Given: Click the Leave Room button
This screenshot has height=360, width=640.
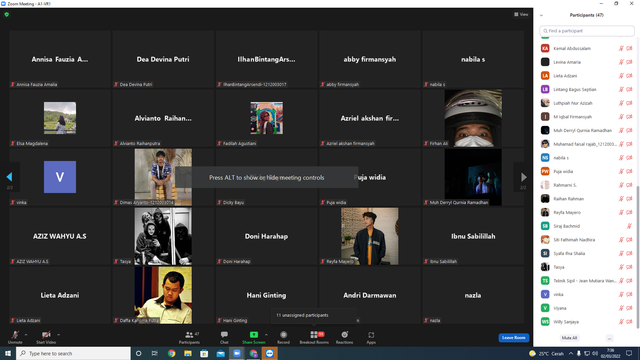Looking at the screenshot, I should [513, 338].
